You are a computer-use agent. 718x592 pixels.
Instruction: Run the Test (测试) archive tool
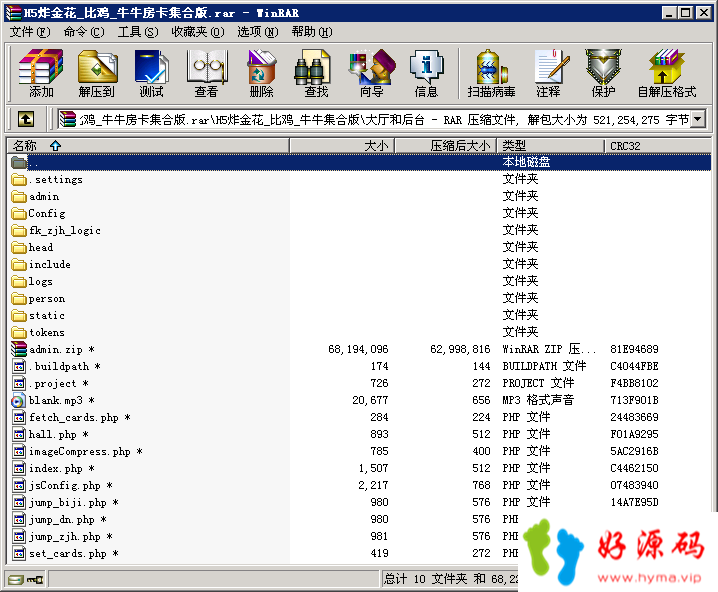click(152, 73)
